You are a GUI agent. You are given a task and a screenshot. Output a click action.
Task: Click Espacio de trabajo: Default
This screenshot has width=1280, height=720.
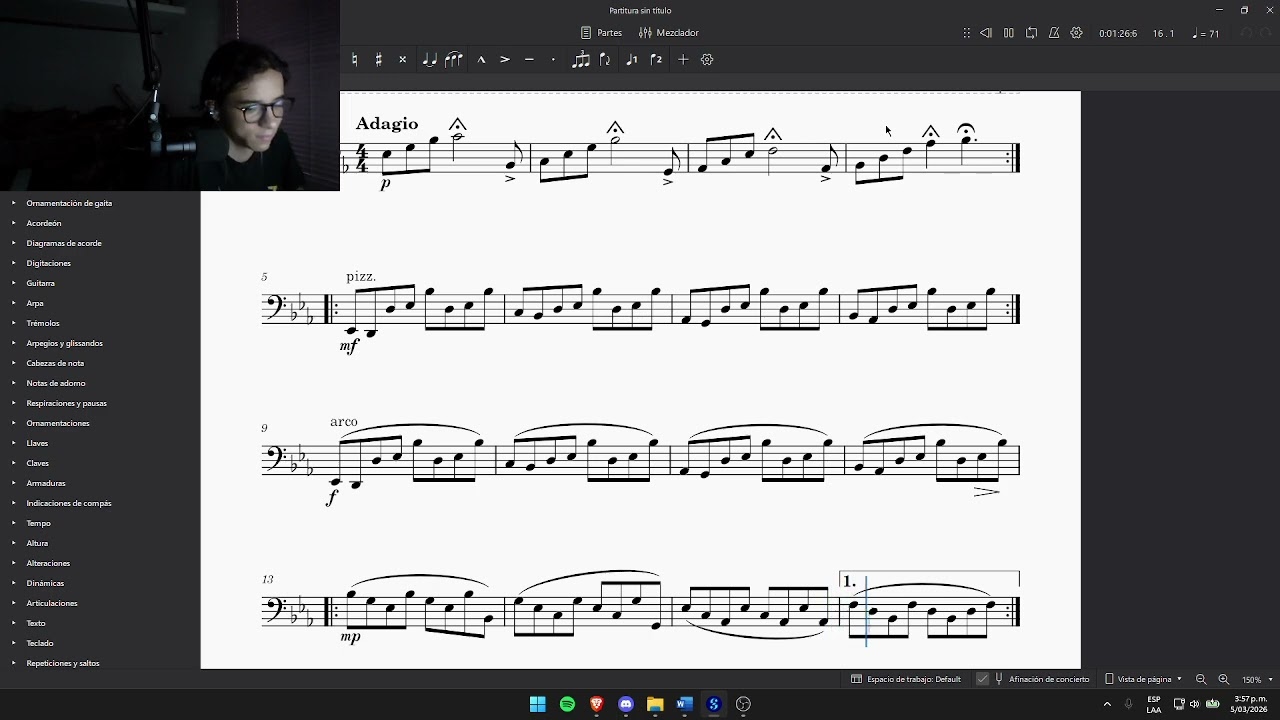tap(906, 679)
